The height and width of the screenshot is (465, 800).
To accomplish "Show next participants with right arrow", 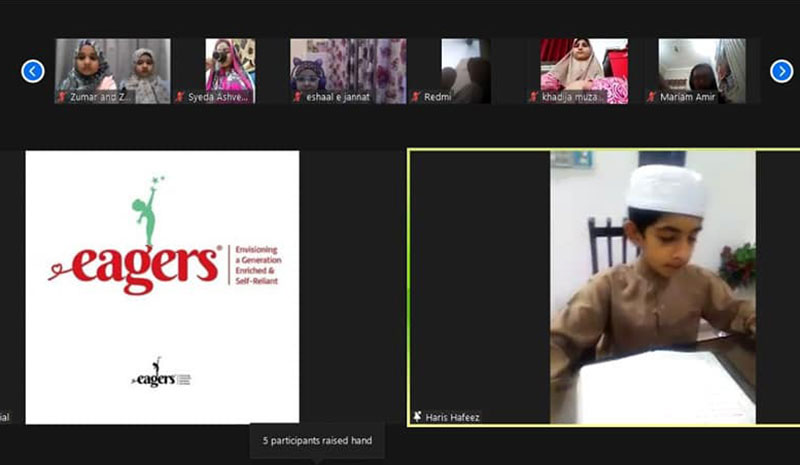I will [781, 71].
